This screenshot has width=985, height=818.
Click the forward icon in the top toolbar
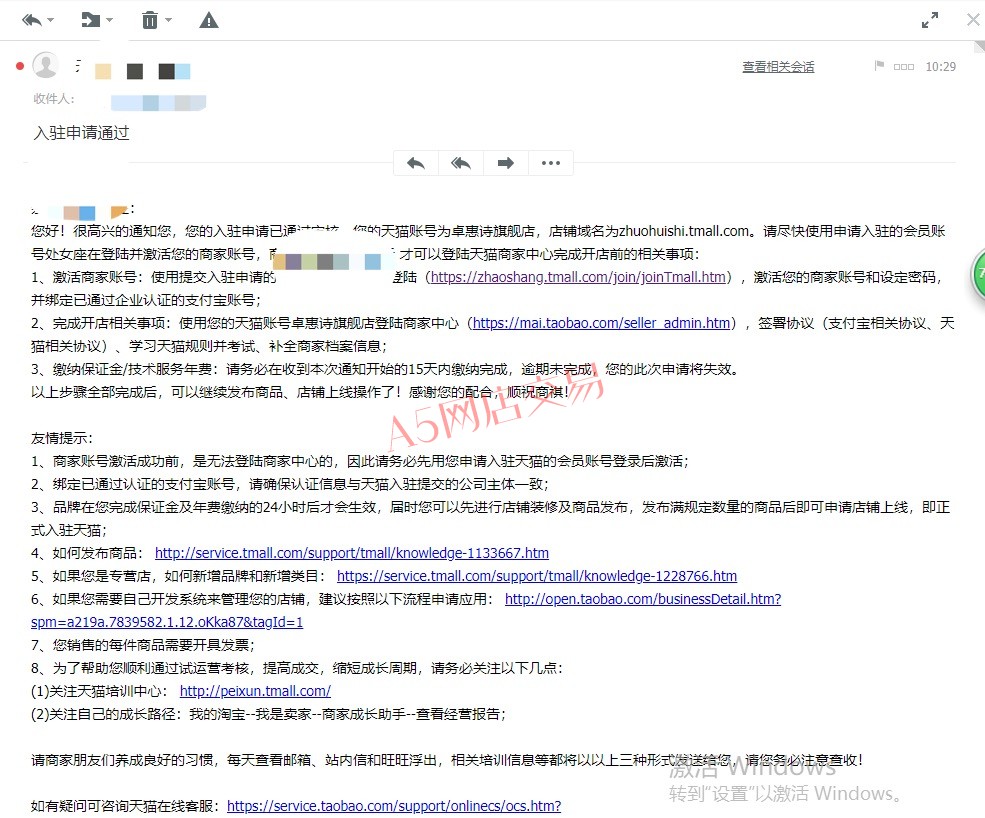pos(91,21)
